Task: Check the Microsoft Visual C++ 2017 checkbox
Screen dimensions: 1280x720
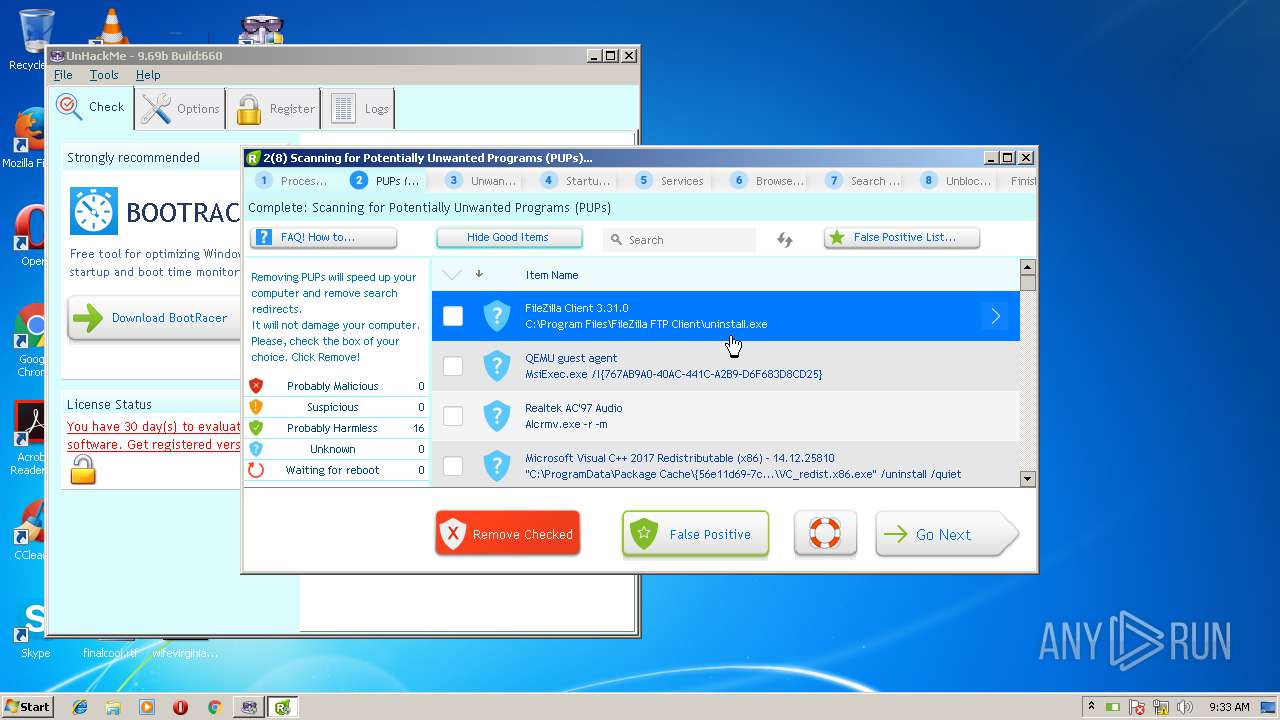Action: point(453,466)
